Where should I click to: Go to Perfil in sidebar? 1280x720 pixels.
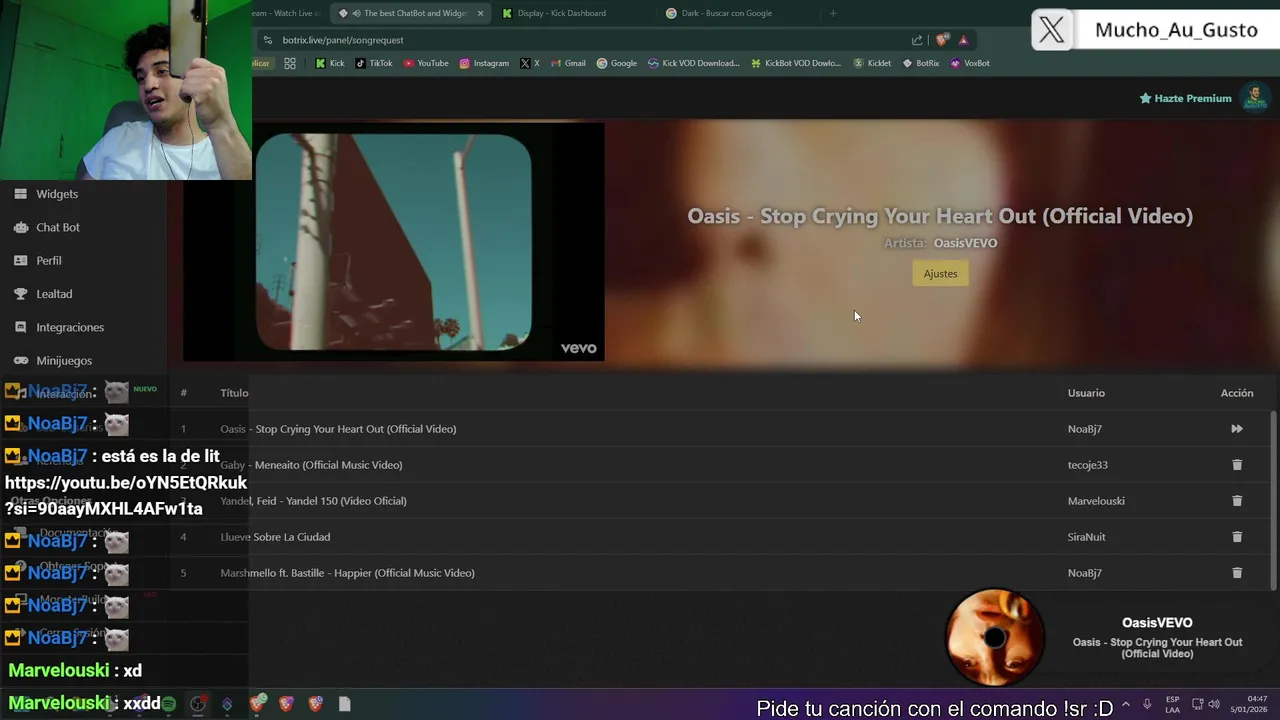tap(49, 260)
